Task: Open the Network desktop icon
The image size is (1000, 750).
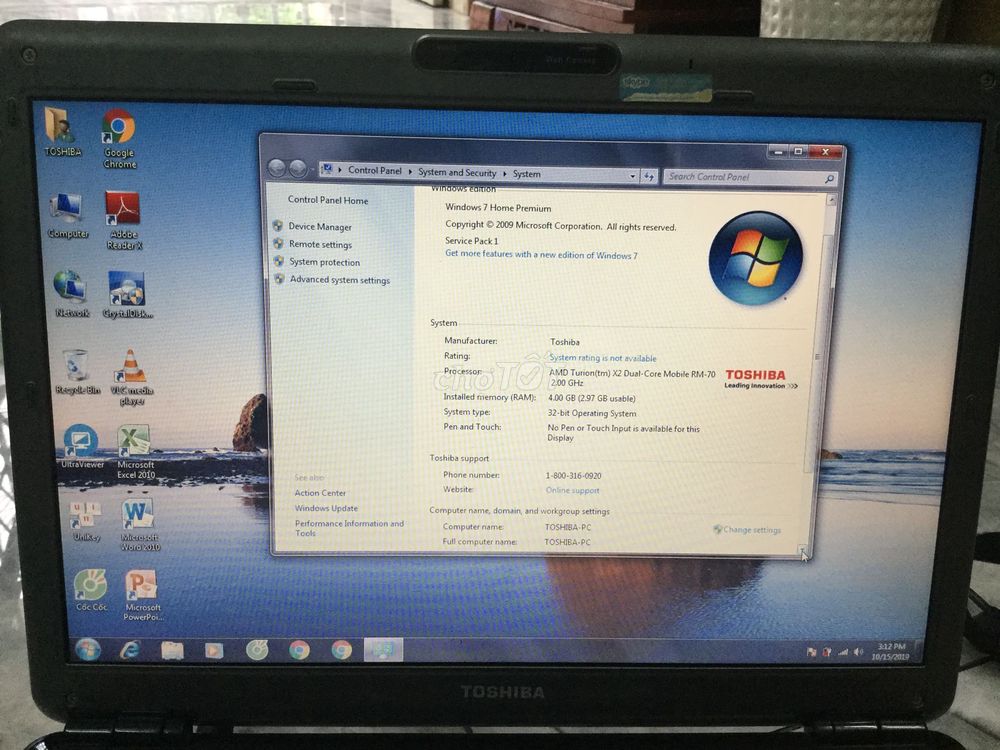Action: pyautogui.click(x=70, y=293)
